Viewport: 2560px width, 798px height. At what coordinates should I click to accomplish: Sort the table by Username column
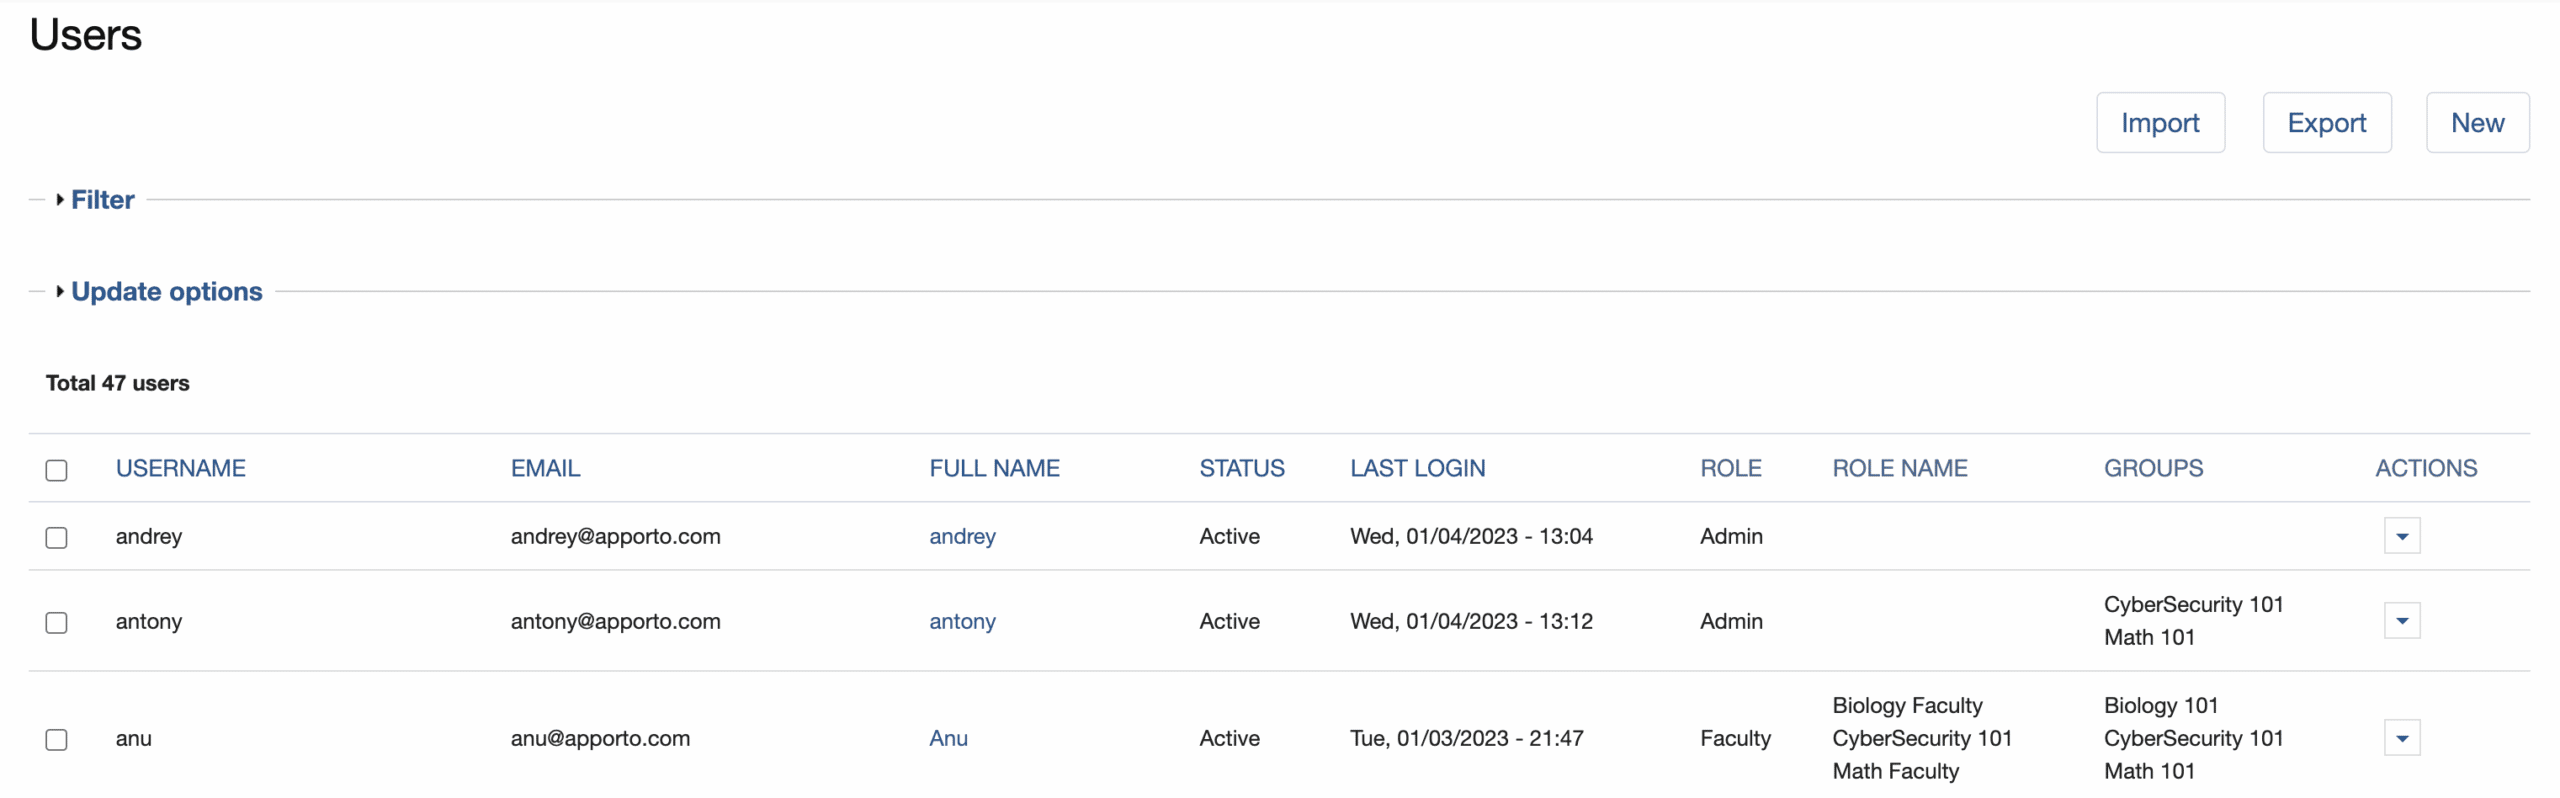(181, 469)
